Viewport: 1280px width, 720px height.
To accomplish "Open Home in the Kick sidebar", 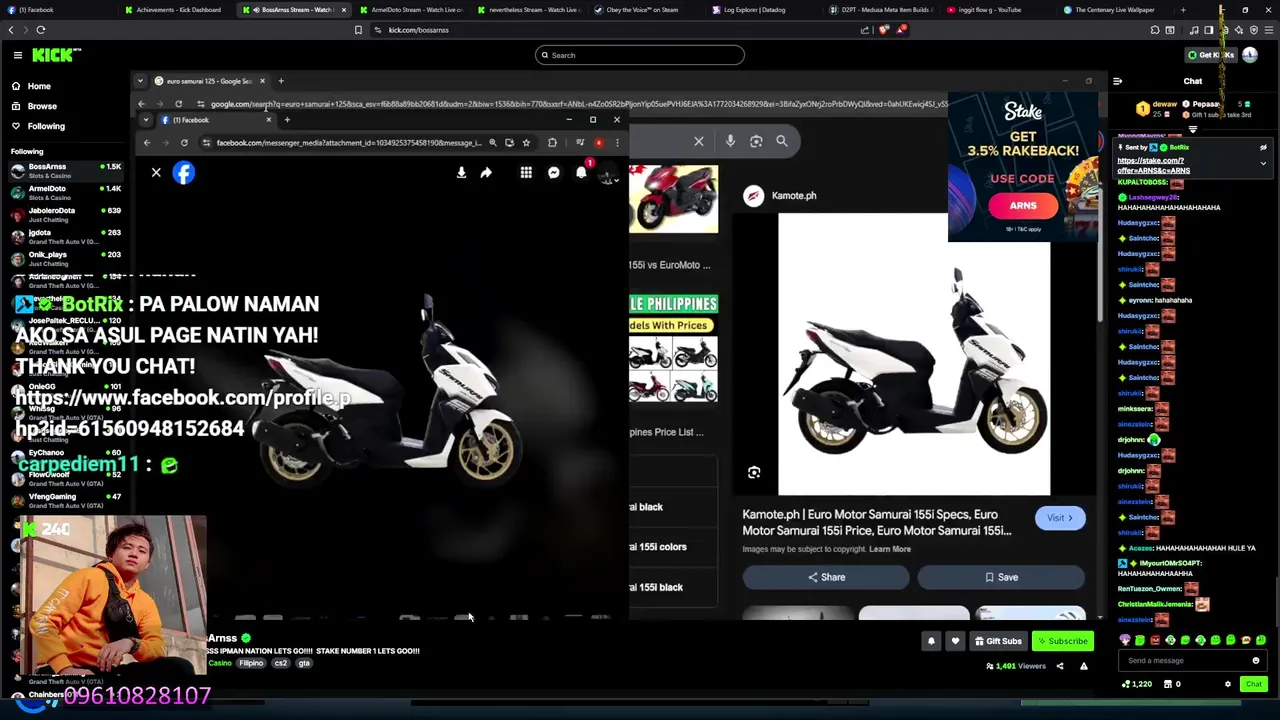I will click(x=39, y=86).
